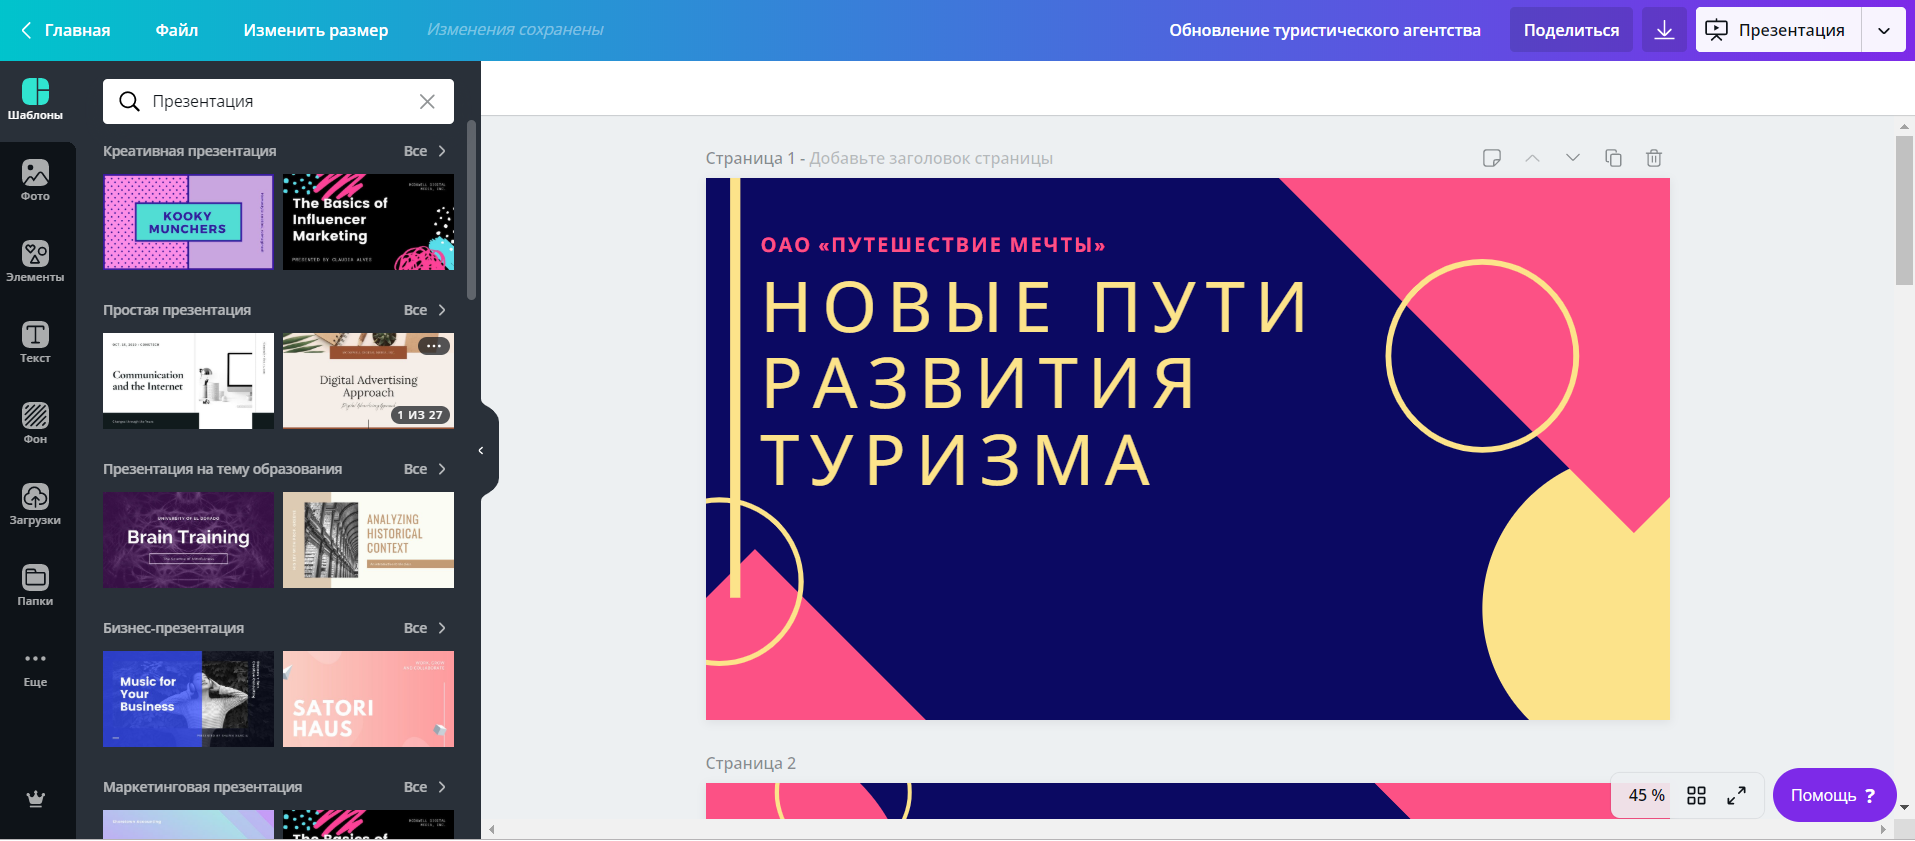Open the Файл menu
The image size is (1915, 841).
(177, 30)
